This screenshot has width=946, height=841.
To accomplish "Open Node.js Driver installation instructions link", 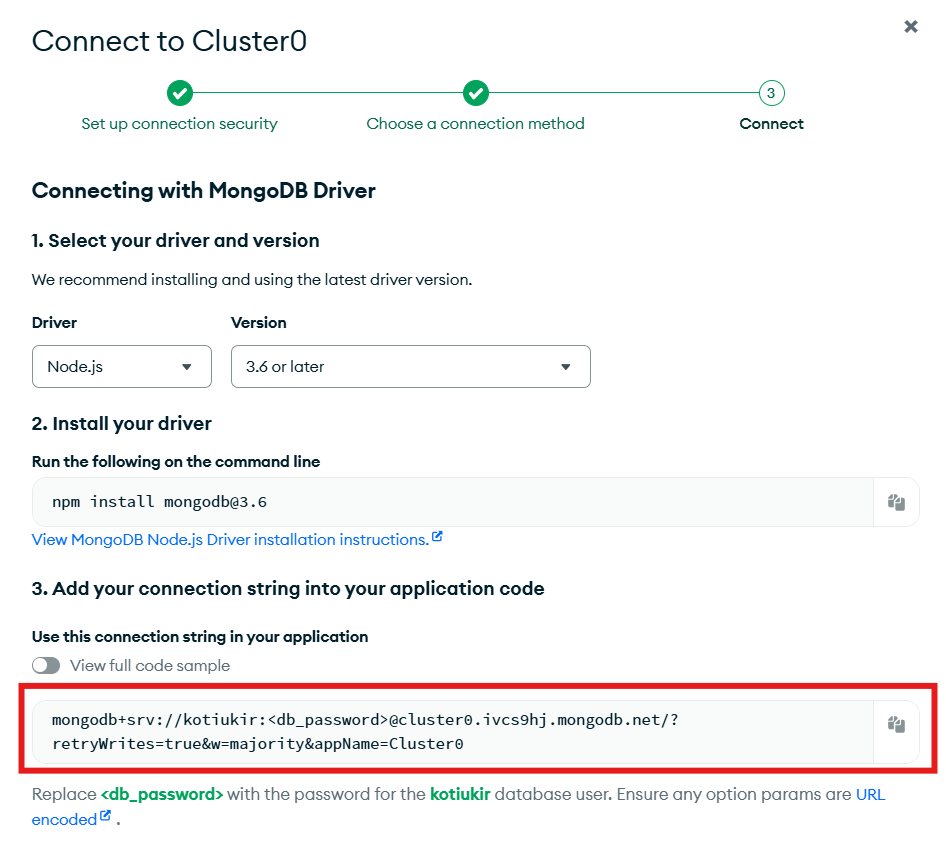I will [x=230, y=539].
